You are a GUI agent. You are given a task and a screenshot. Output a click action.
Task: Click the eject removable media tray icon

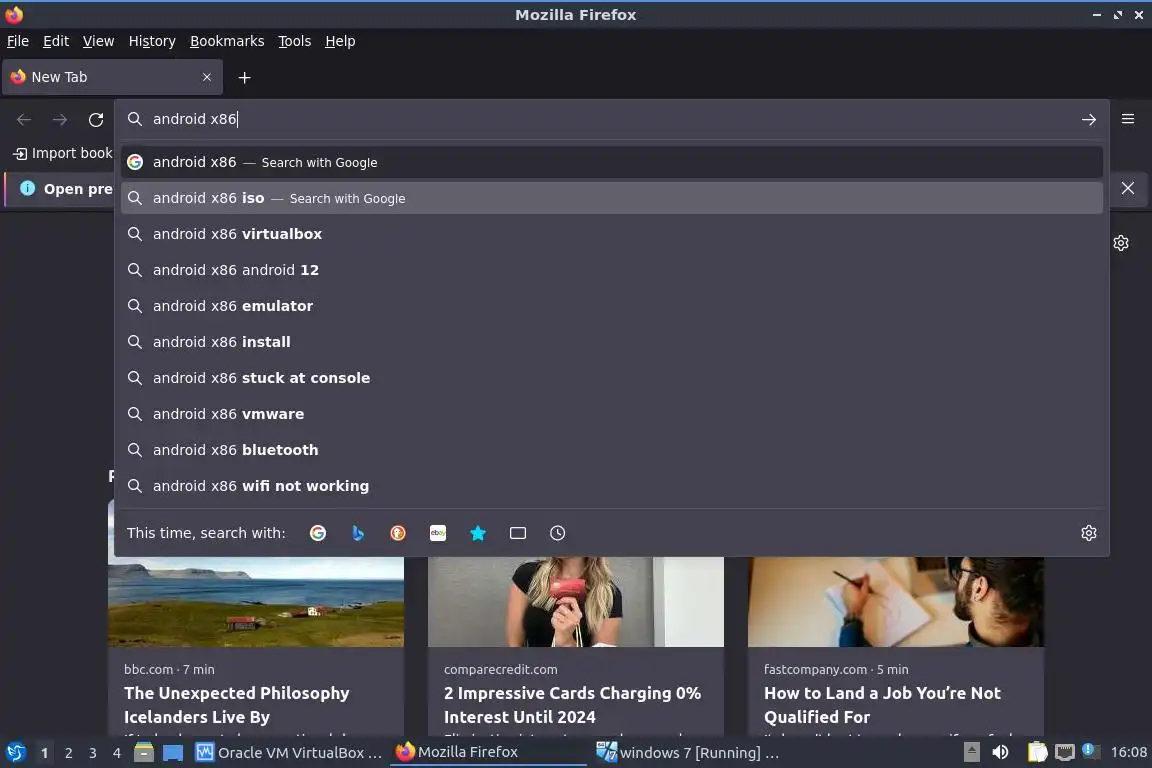pyautogui.click(x=971, y=753)
